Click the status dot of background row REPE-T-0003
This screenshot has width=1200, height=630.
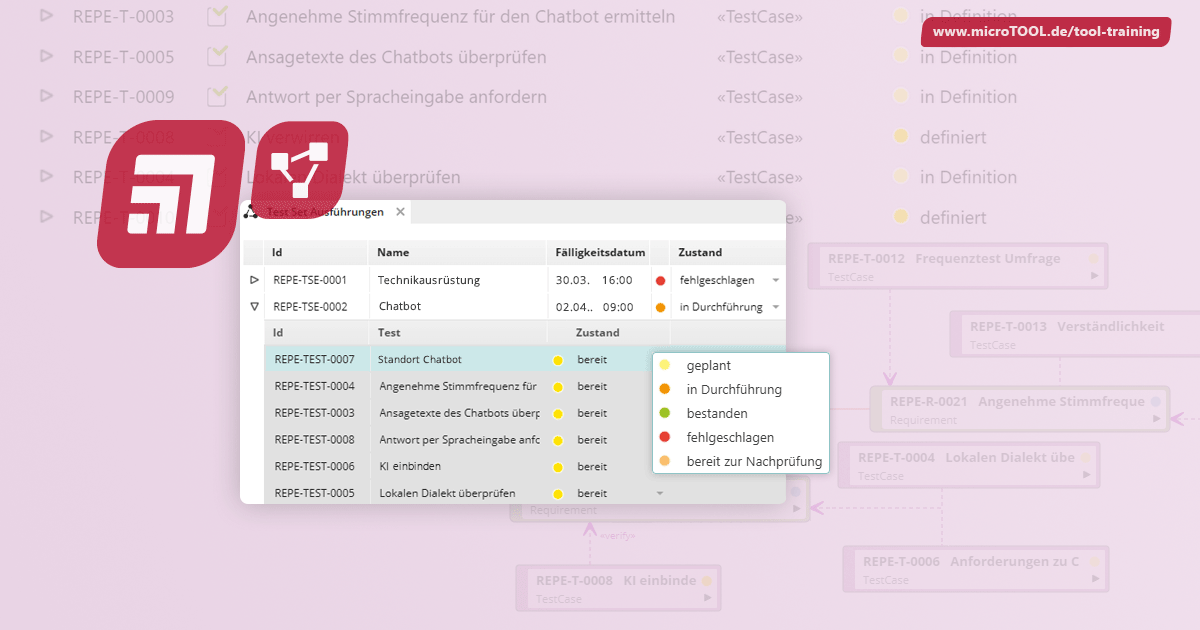pos(900,16)
